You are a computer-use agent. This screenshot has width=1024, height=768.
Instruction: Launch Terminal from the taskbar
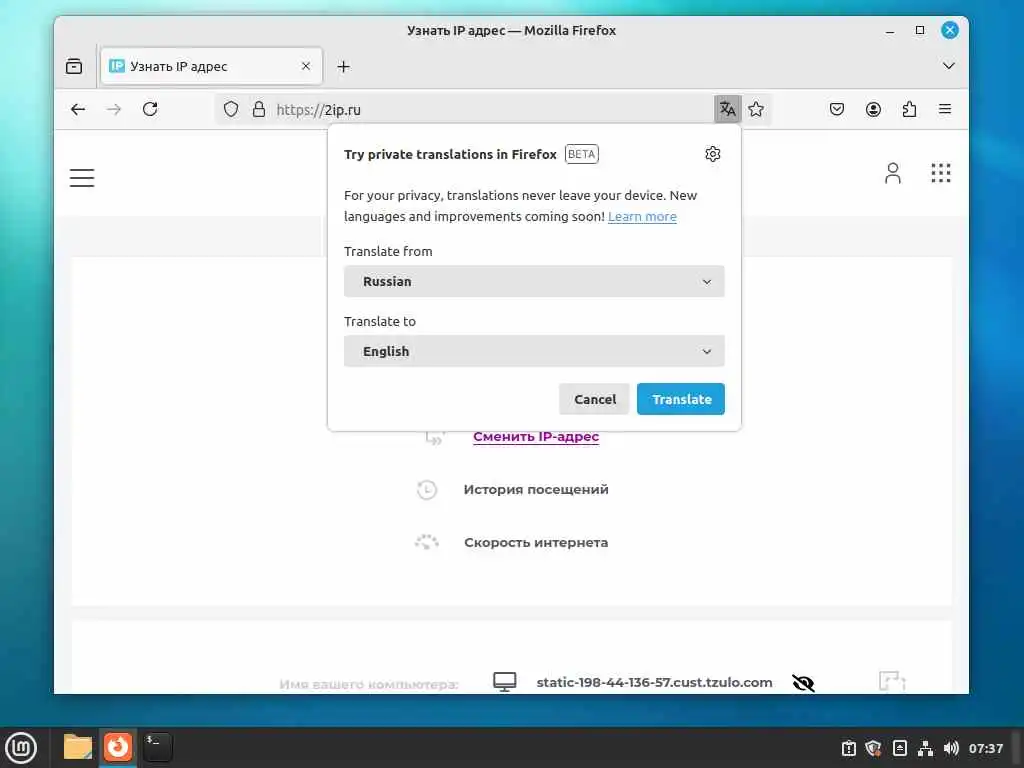click(157, 747)
